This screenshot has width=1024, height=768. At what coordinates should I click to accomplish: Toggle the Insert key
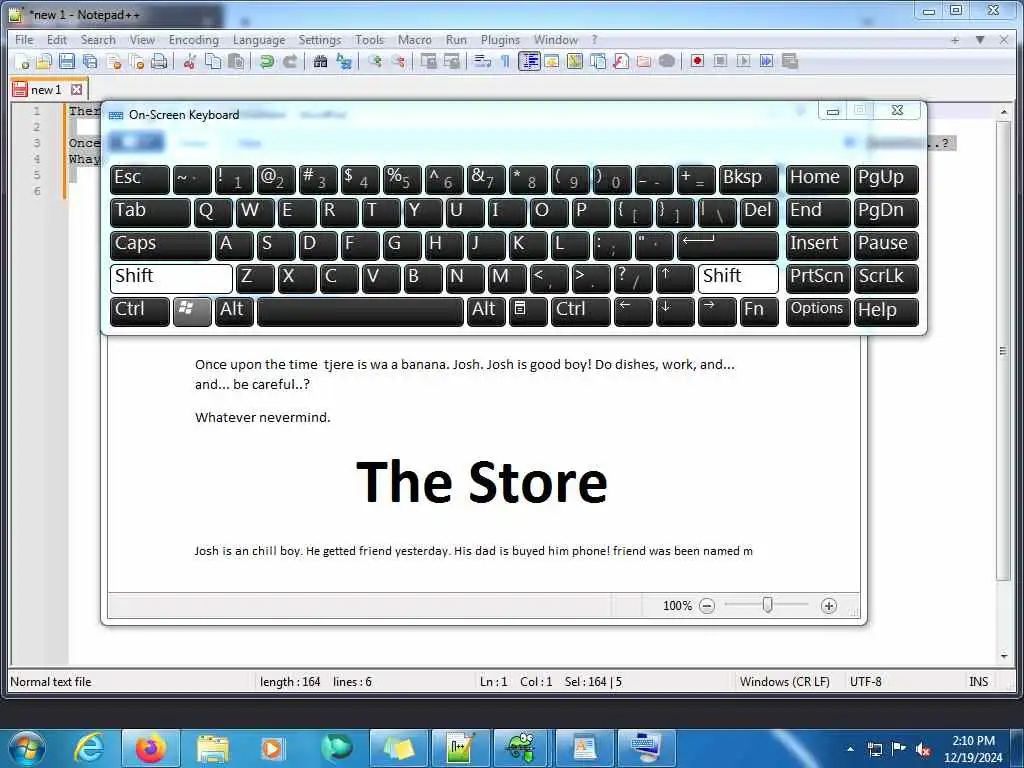click(x=818, y=244)
